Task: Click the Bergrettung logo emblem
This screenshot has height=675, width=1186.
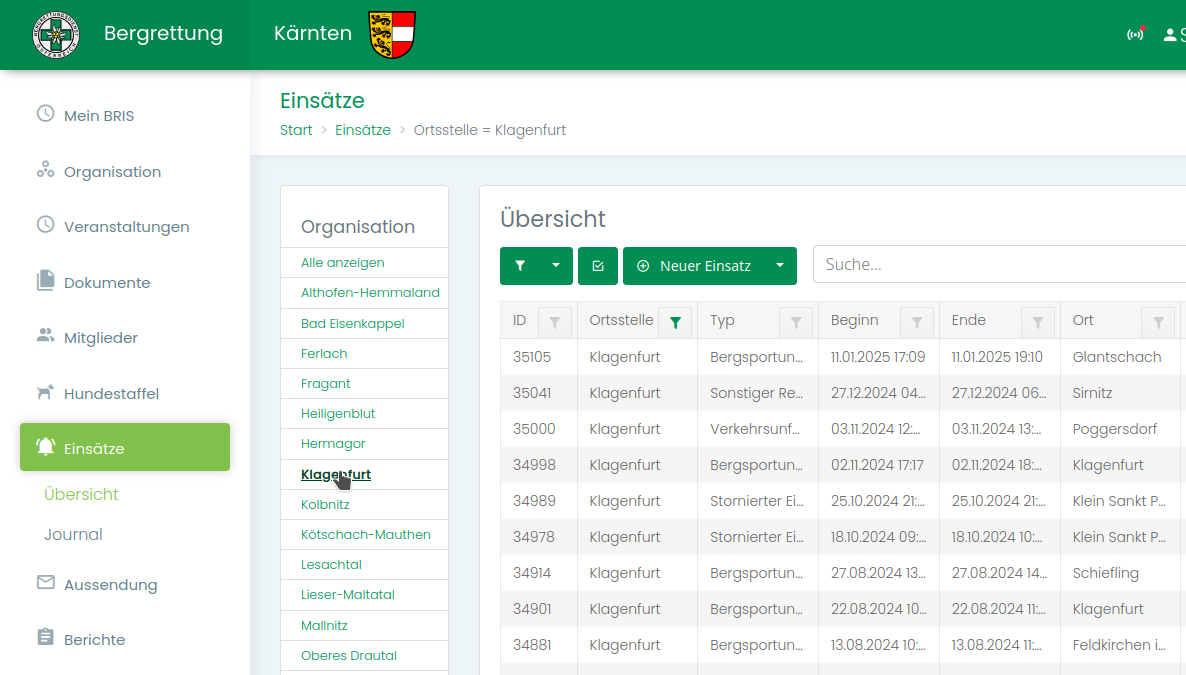Action: [56, 35]
